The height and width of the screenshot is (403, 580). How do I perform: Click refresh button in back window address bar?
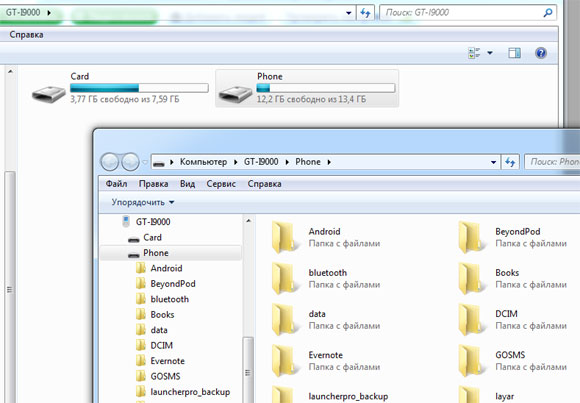coord(365,13)
